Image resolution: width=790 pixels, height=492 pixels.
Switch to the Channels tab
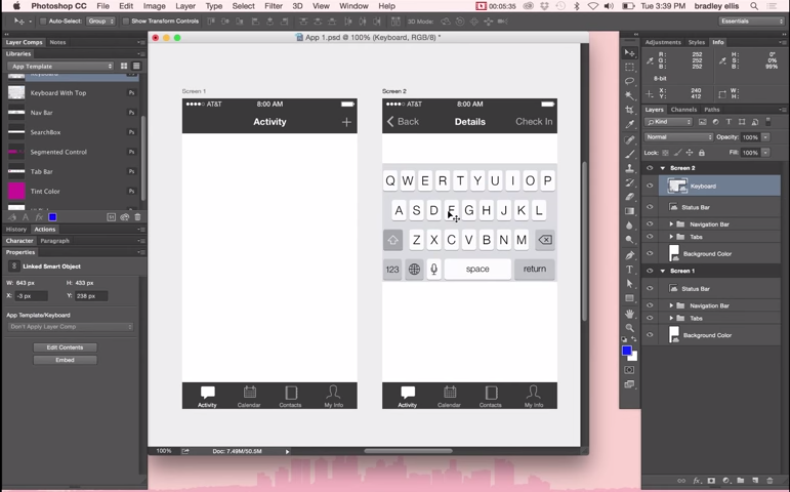[684, 109]
